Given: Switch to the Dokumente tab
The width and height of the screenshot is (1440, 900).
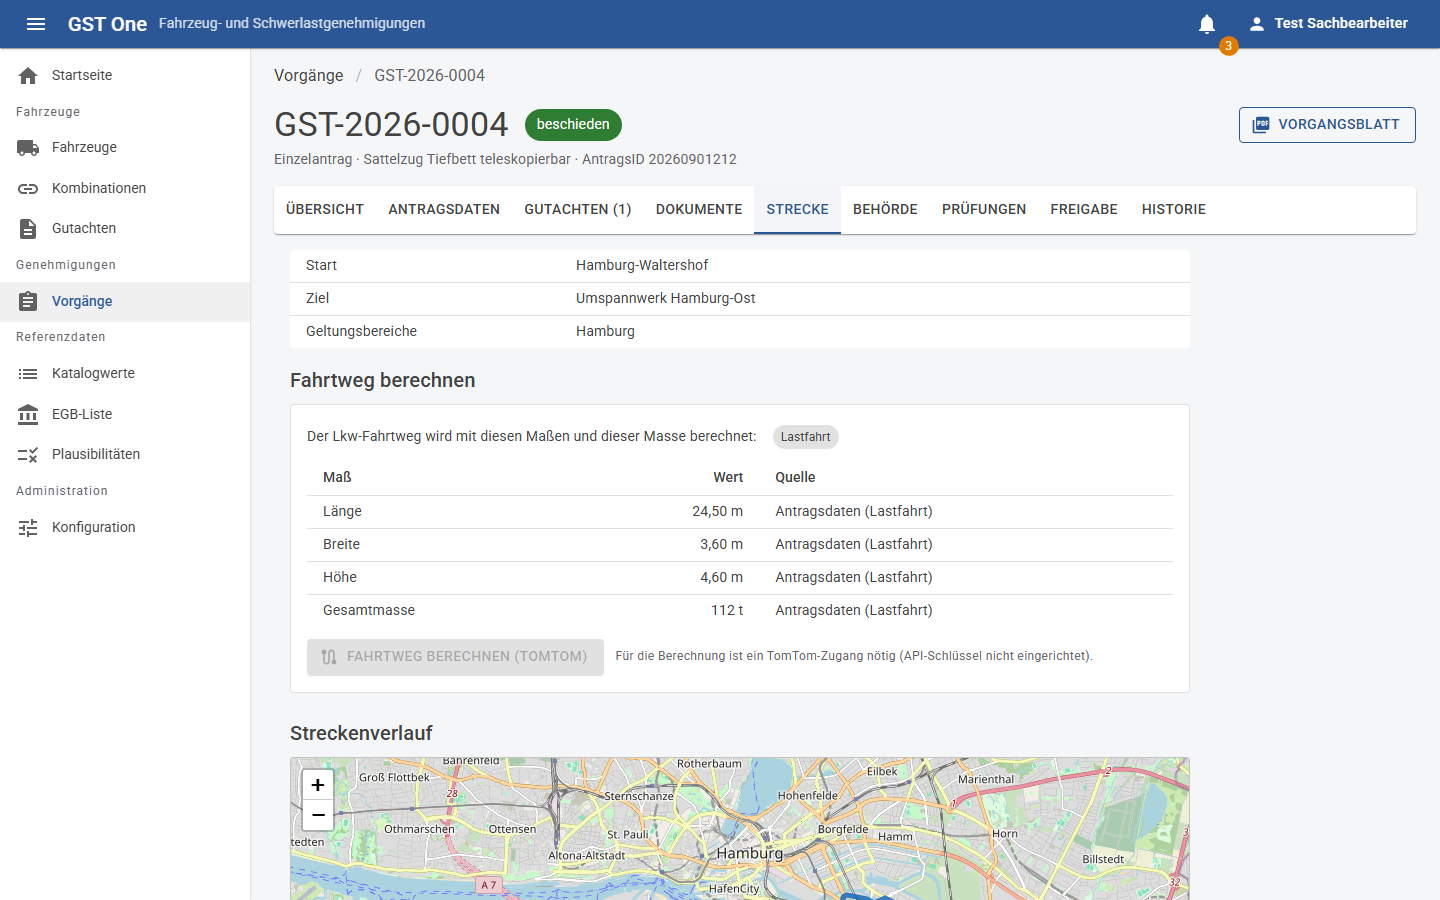Looking at the screenshot, I should [x=699, y=210].
